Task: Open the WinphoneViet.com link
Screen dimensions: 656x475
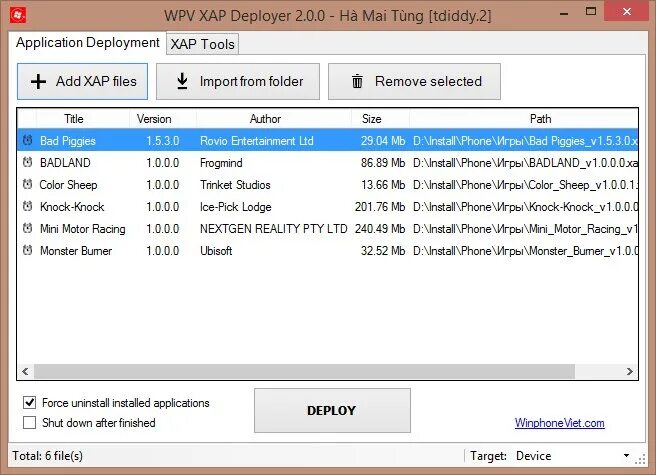Action: (x=559, y=423)
